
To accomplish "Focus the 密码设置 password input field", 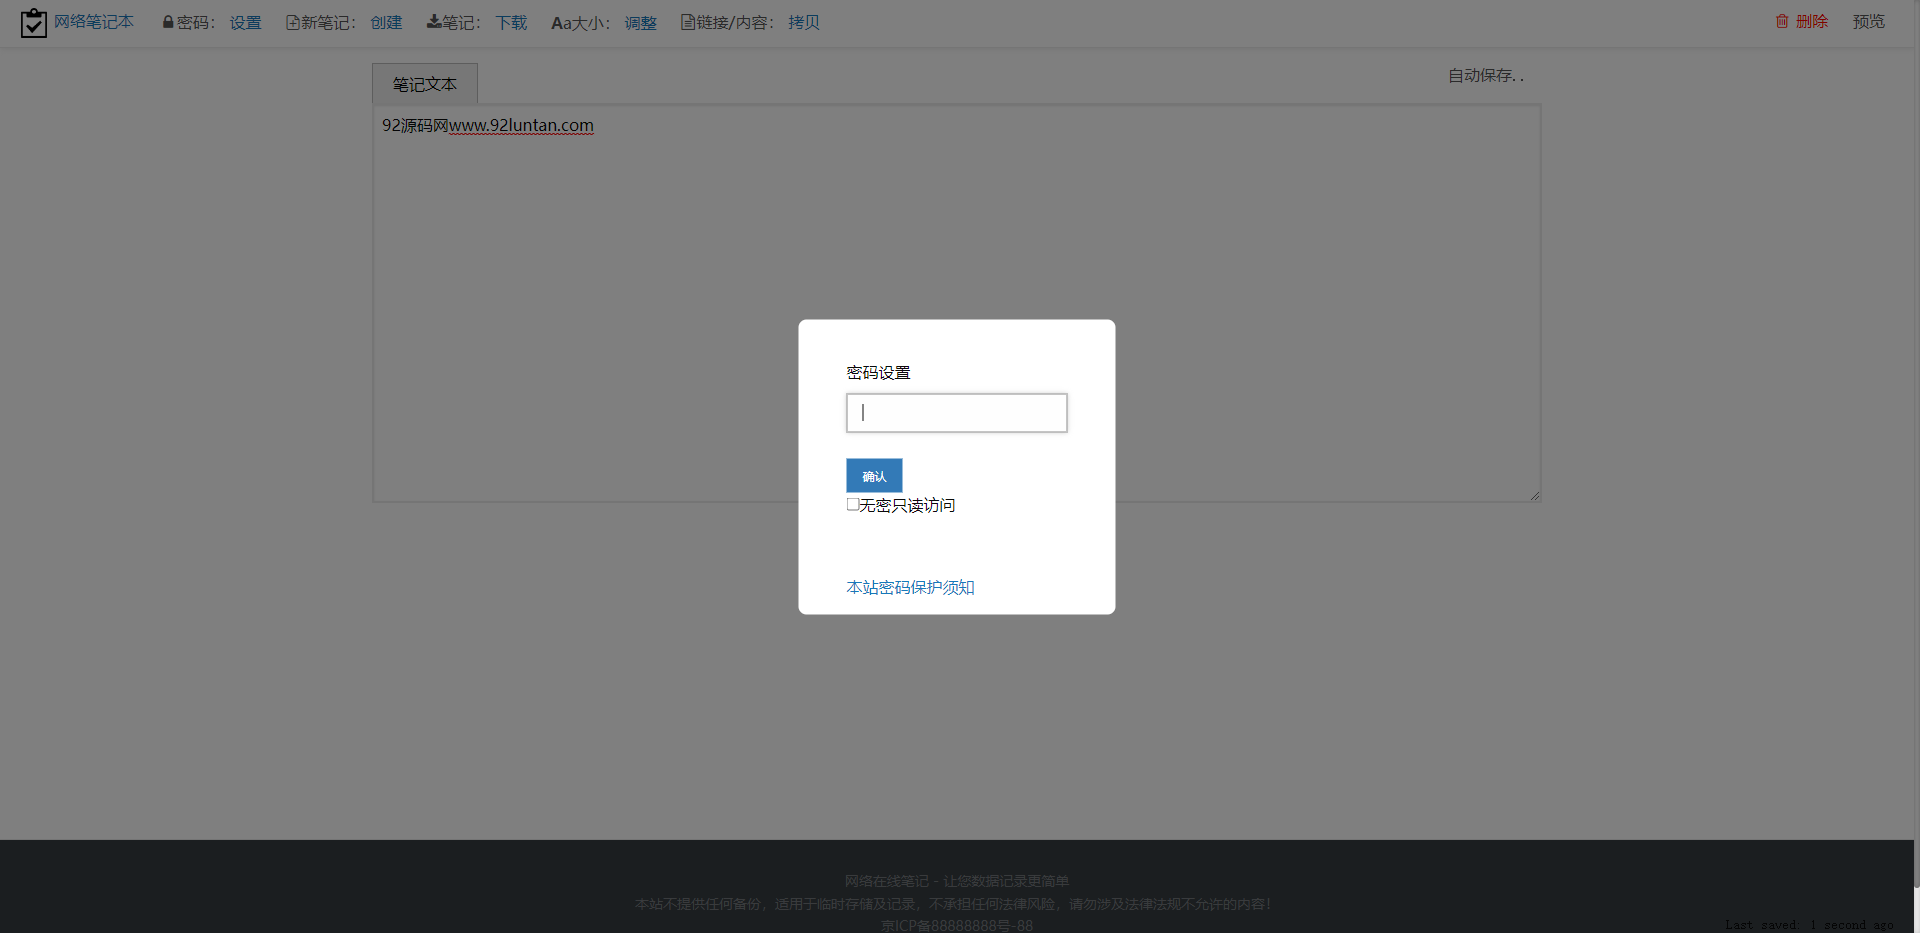I will [x=956, y=413].
